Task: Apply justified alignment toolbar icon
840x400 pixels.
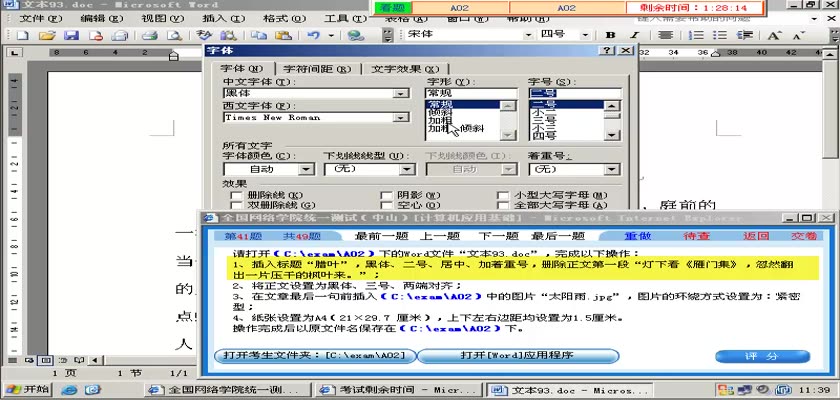Action: [665, 35]
